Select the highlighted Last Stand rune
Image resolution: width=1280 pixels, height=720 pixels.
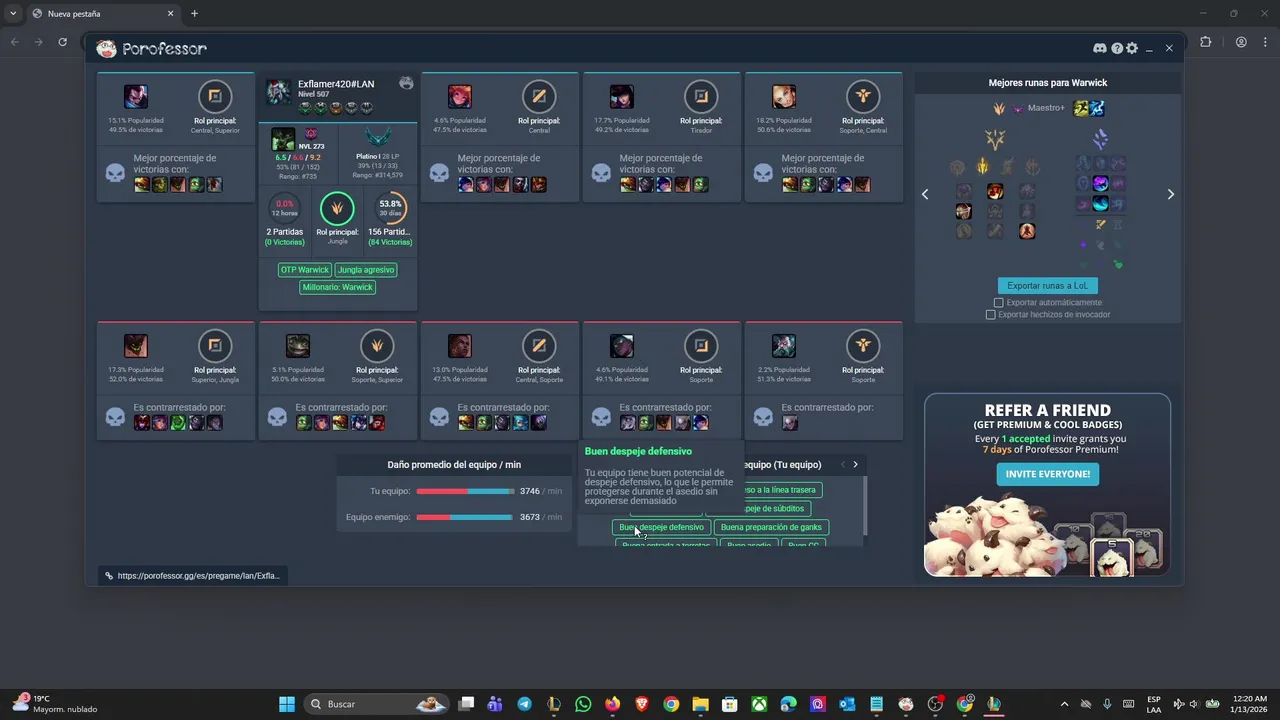point(1027,231)
